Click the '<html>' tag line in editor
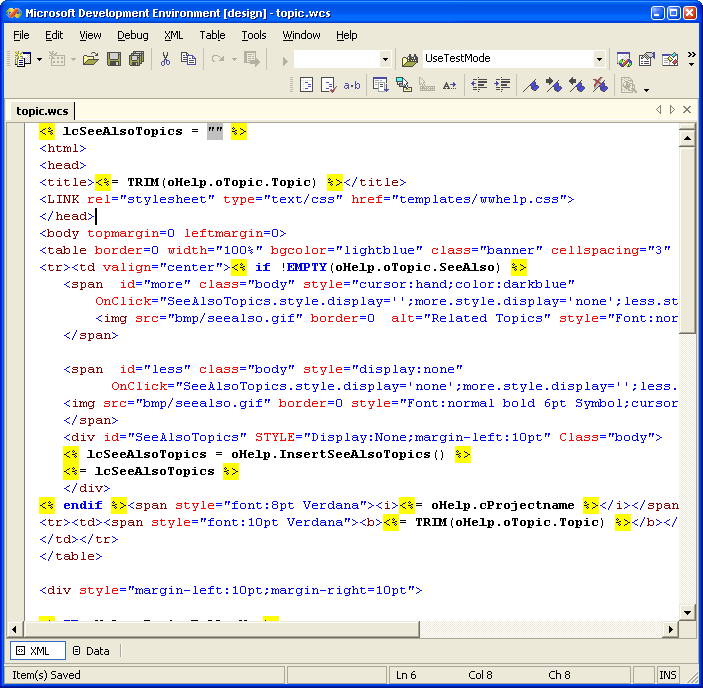Screen dimensions: 703x688 63,148
